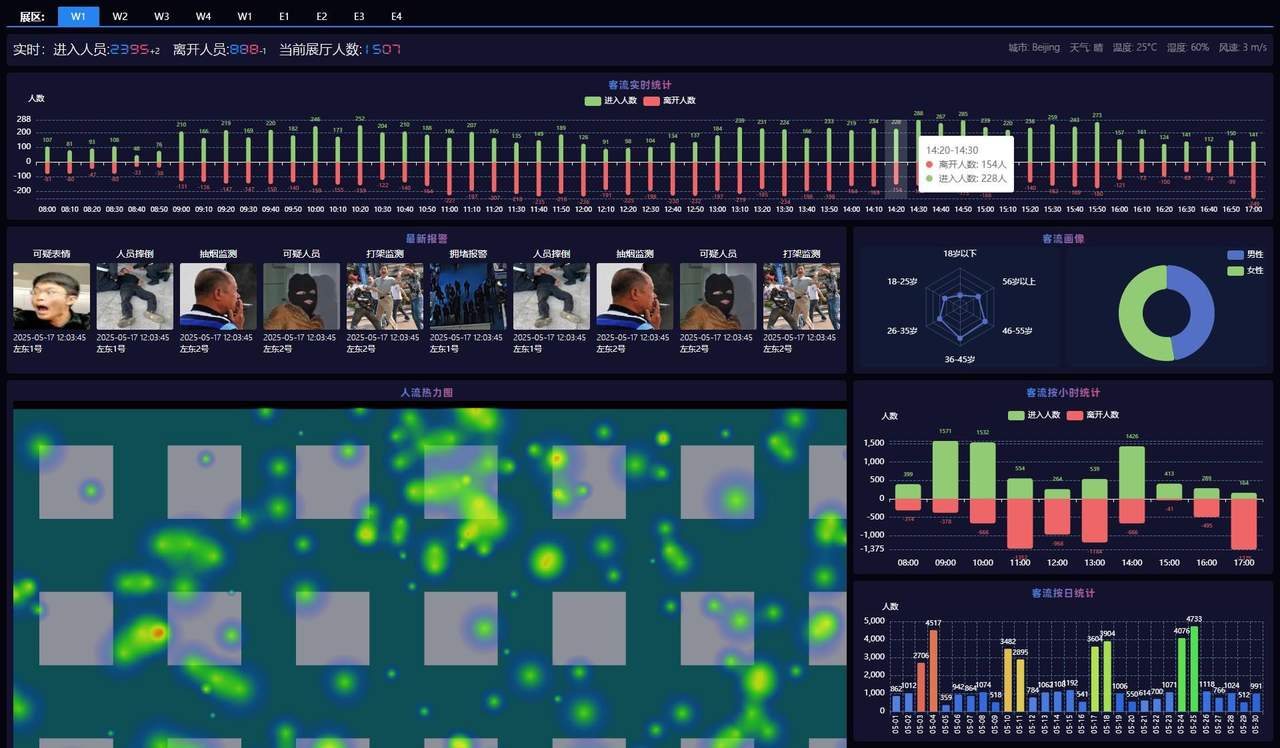Toggle the 男性 legend in 客流画像

point(1246,255)
